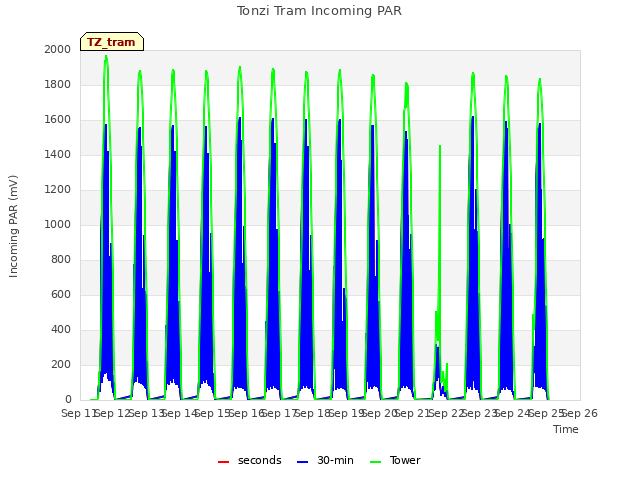Click the 600 y-axis tick label

tap(61, 294)
